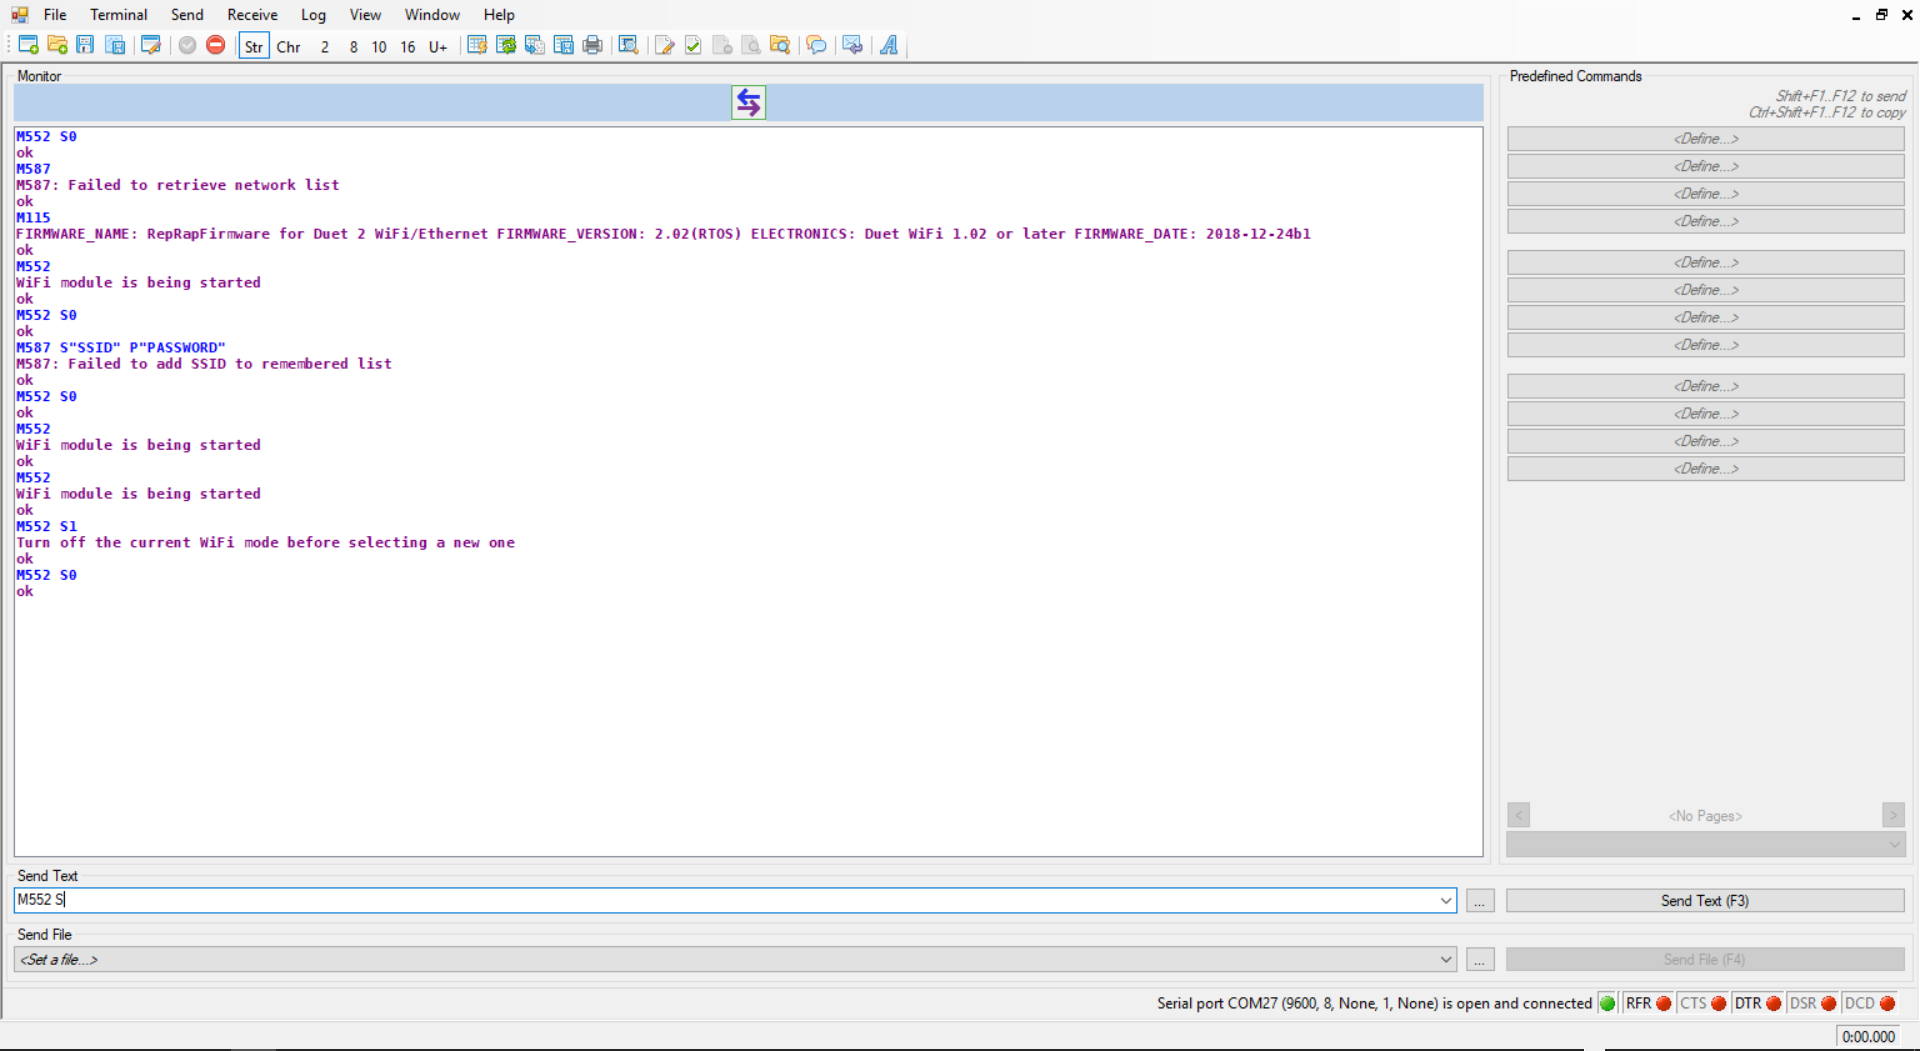Click the bidirectional arrows icon in monitor header
Screen dimensions: 1920x1051
[x=748, y=102]
